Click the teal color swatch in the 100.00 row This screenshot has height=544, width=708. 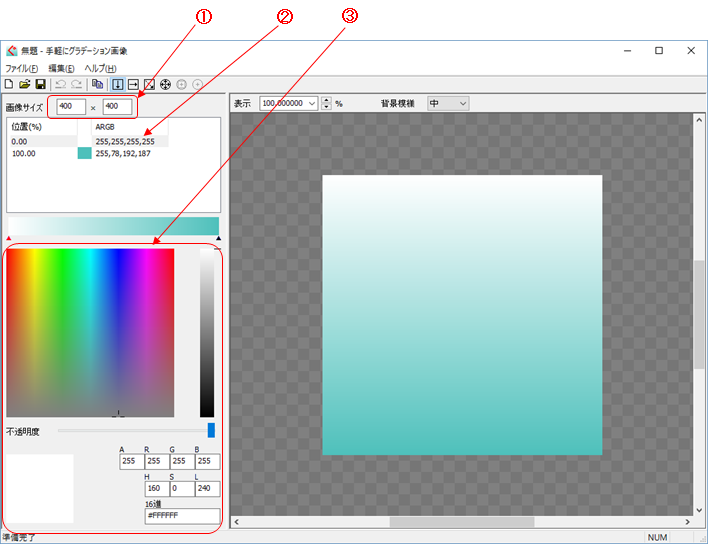point(84,153)
